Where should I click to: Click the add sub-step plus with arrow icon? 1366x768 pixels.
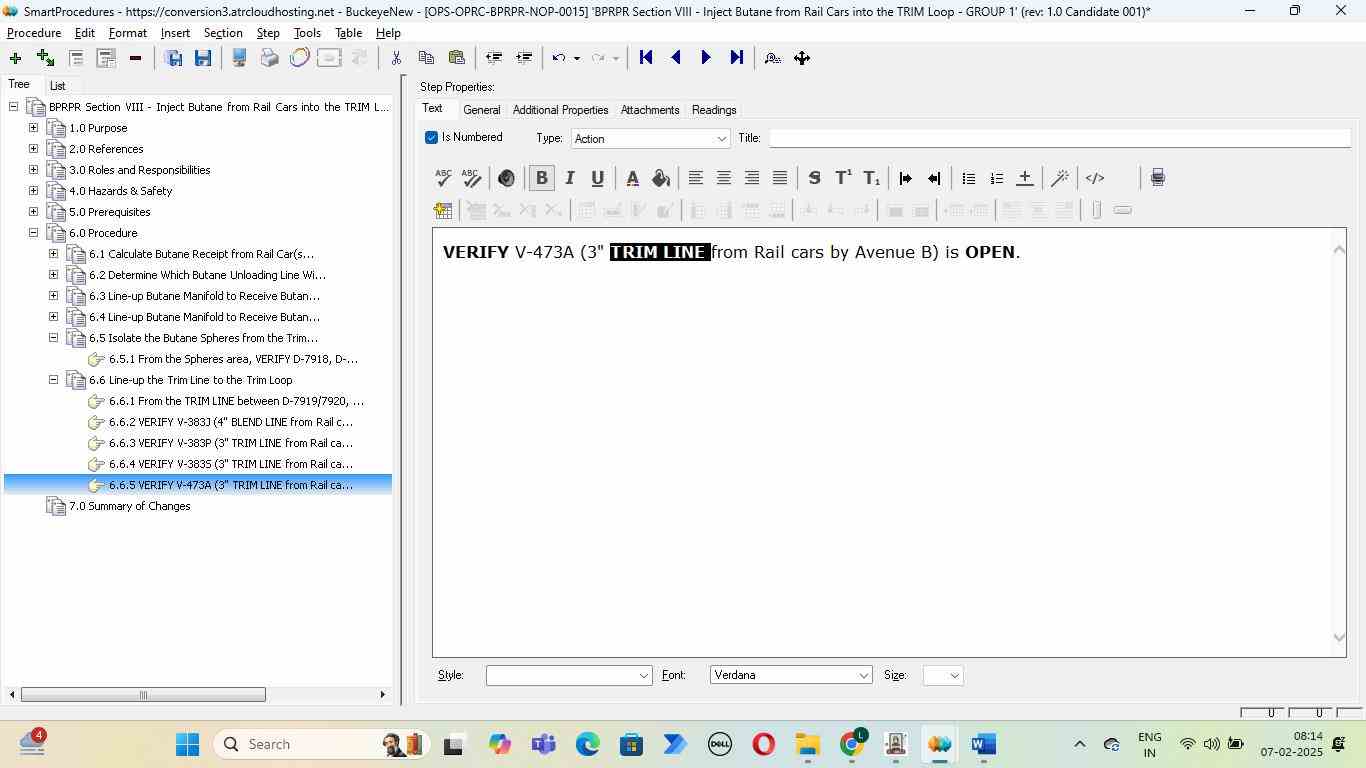point(45,58)
